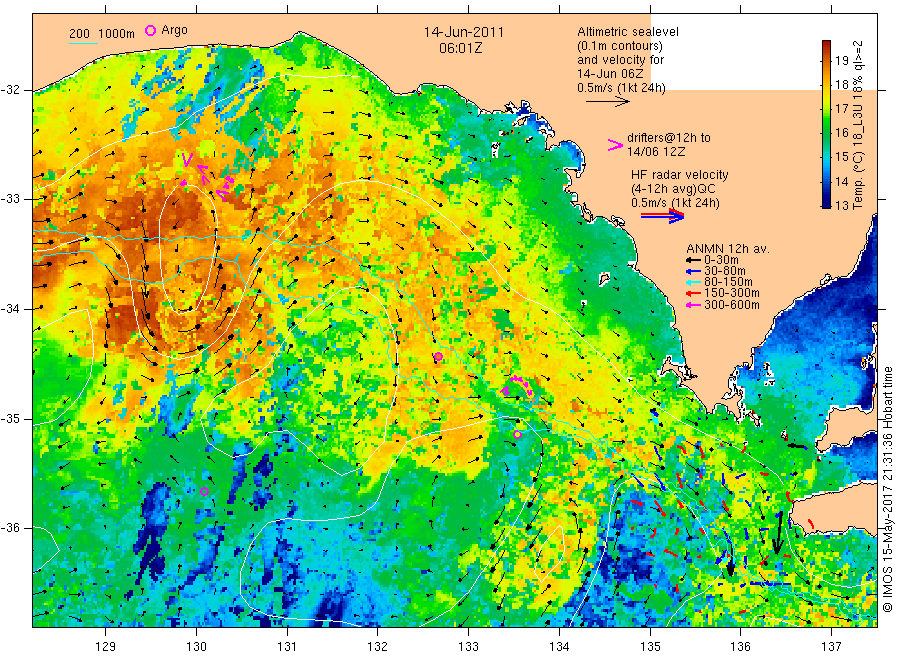Click the 132 longitude axis label
Image resolution: width=900 pixels, height=660 pixels.
(378, 646)
